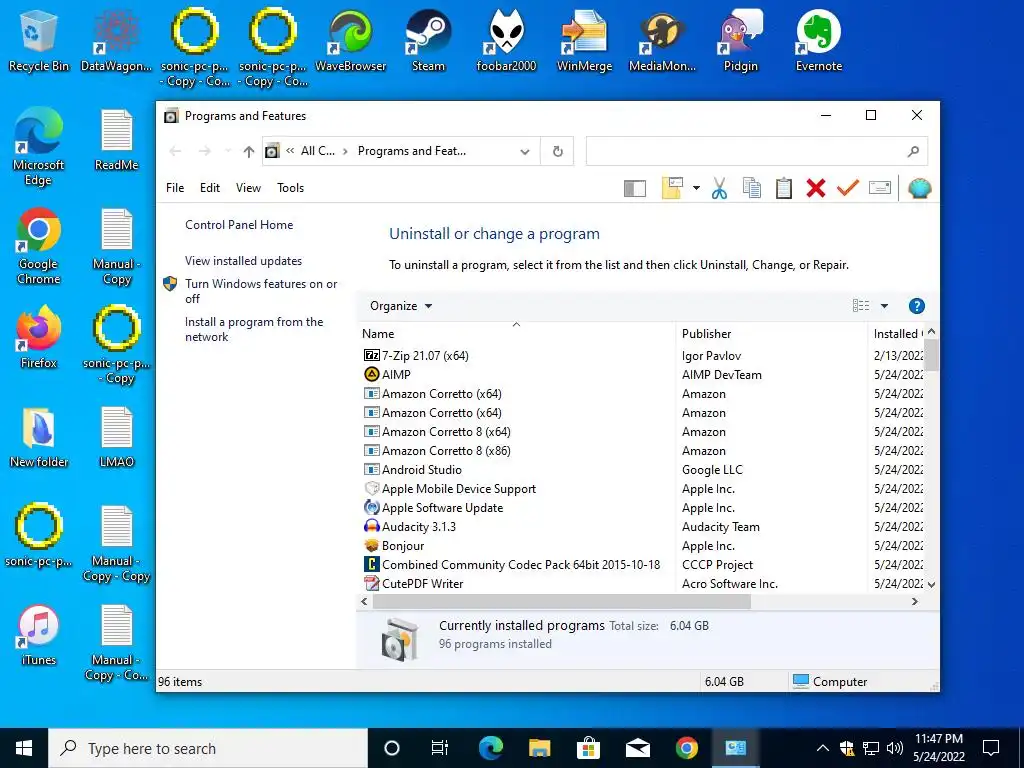Select iTunes desktop icon
Viewport: 1024px width, 768px height.
[x=39, y=635]
